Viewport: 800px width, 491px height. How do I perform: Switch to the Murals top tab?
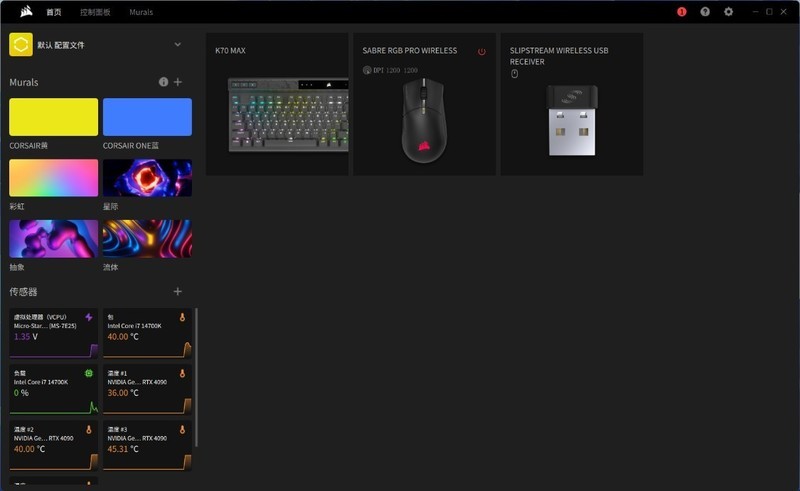tap(141, 12)
